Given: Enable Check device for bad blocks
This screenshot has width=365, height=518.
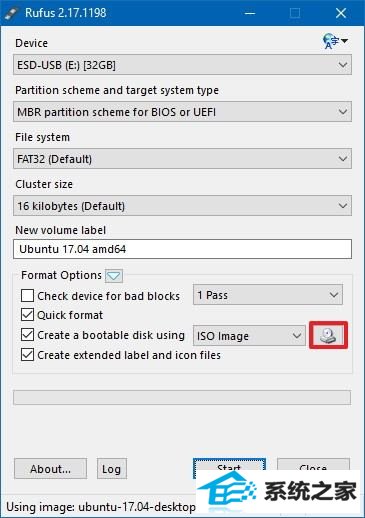Looking at the screenshot, I should tap(27, 295).
